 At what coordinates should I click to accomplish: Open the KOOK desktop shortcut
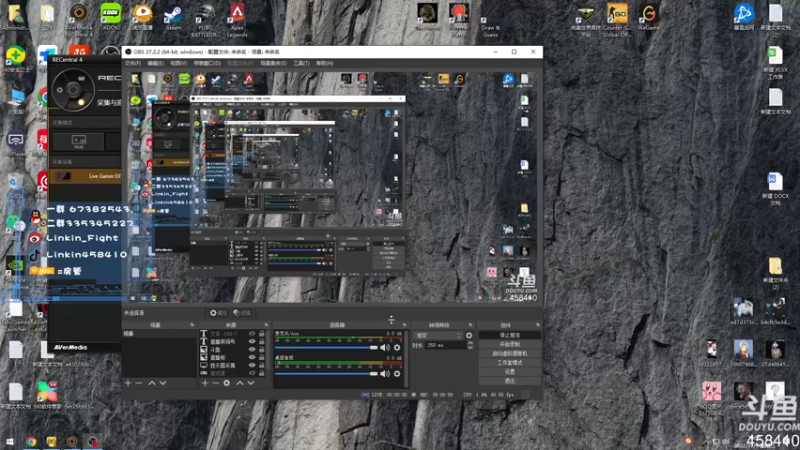pos(111,17)
